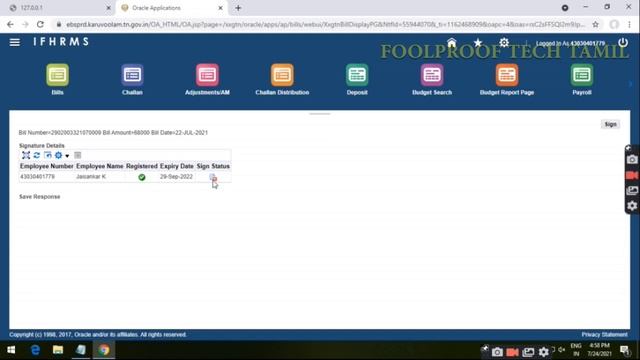This screenshot has height=360, width=640.
Task: Open the IFHRMS hamburger menu
Action: tap(15, 42)
